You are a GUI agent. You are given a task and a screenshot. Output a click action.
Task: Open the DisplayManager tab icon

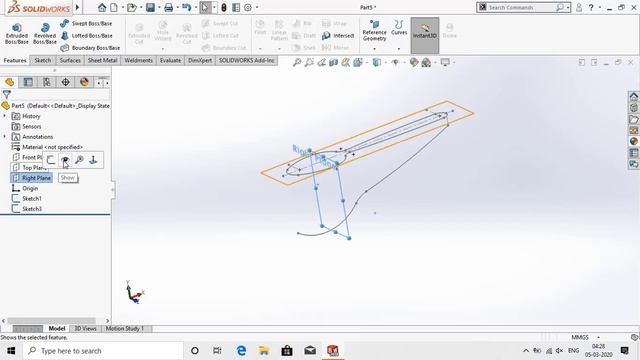[84, 82]
